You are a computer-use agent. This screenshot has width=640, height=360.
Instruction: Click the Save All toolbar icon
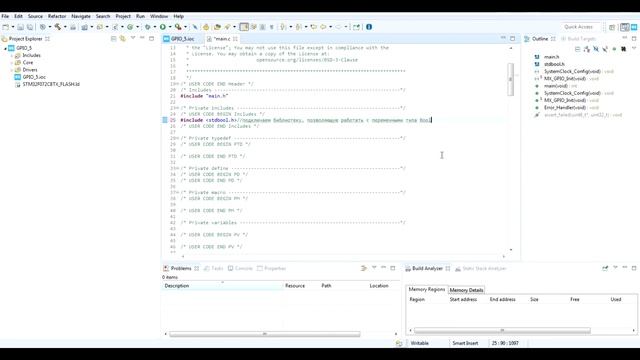tap(30, 27)
